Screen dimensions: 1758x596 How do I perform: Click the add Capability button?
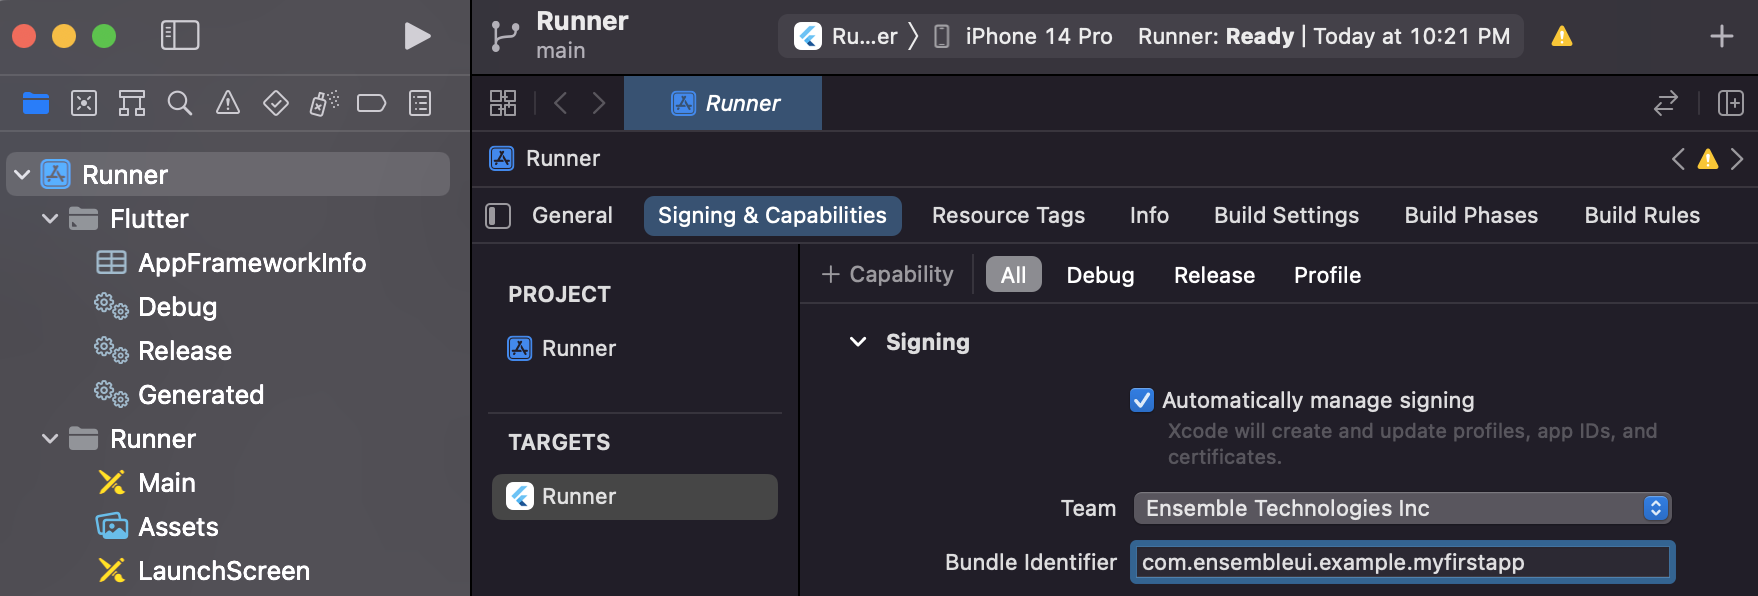click(x=887, y=275)
